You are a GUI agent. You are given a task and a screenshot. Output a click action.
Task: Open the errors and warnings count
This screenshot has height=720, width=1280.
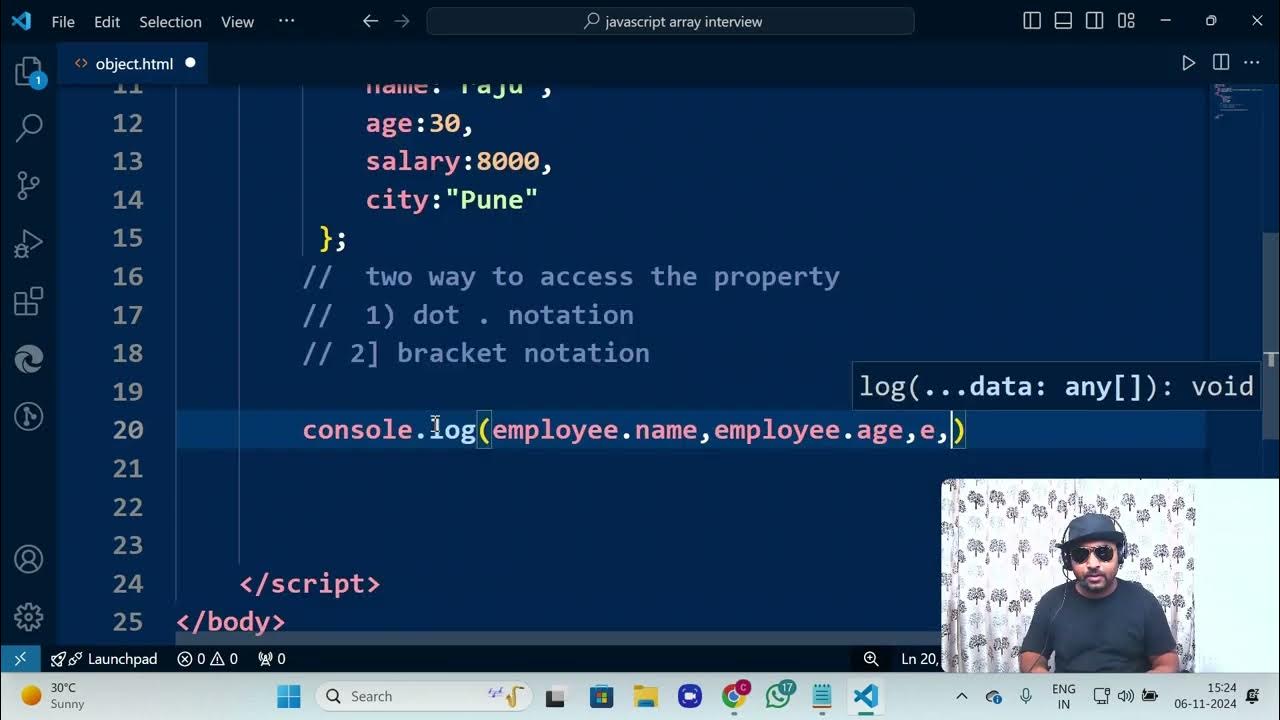pyautogui.click(x=208, y=658)
